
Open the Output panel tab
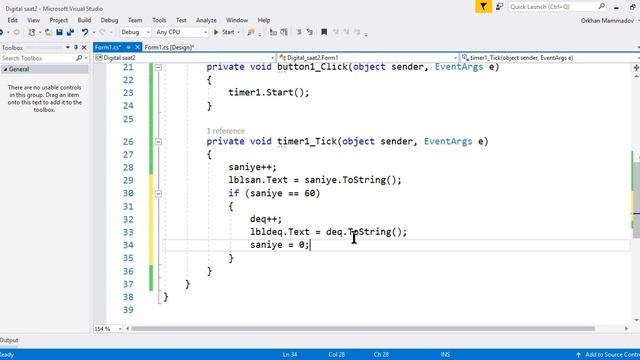(x=9, y=340)
